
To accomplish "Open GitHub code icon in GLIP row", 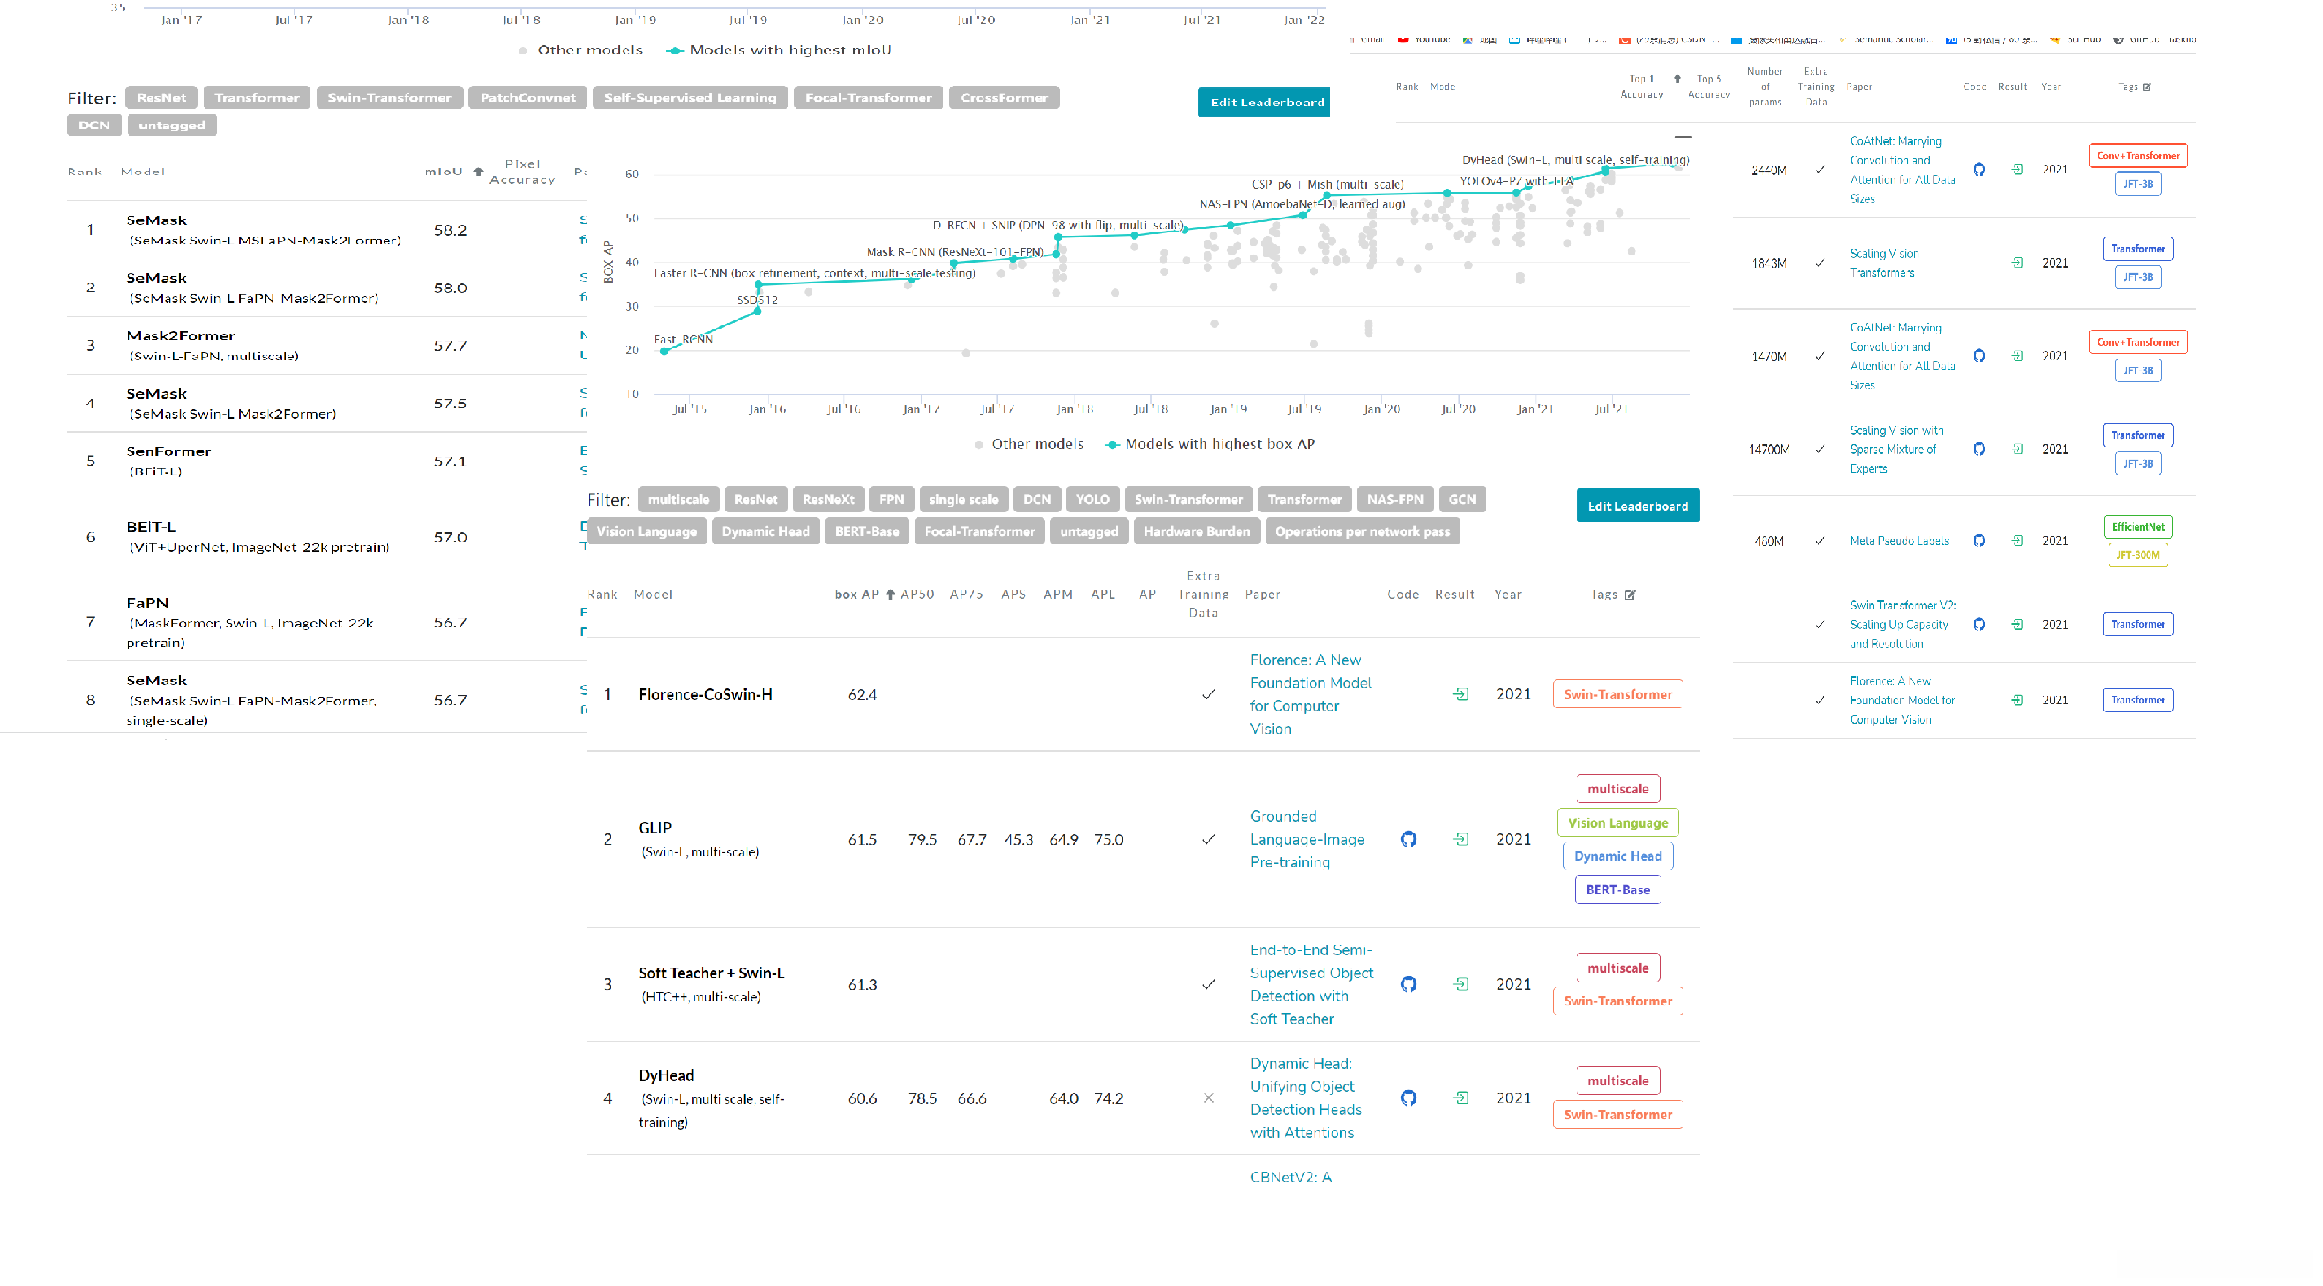I will pyautogui.click(x=1408, y=839).
